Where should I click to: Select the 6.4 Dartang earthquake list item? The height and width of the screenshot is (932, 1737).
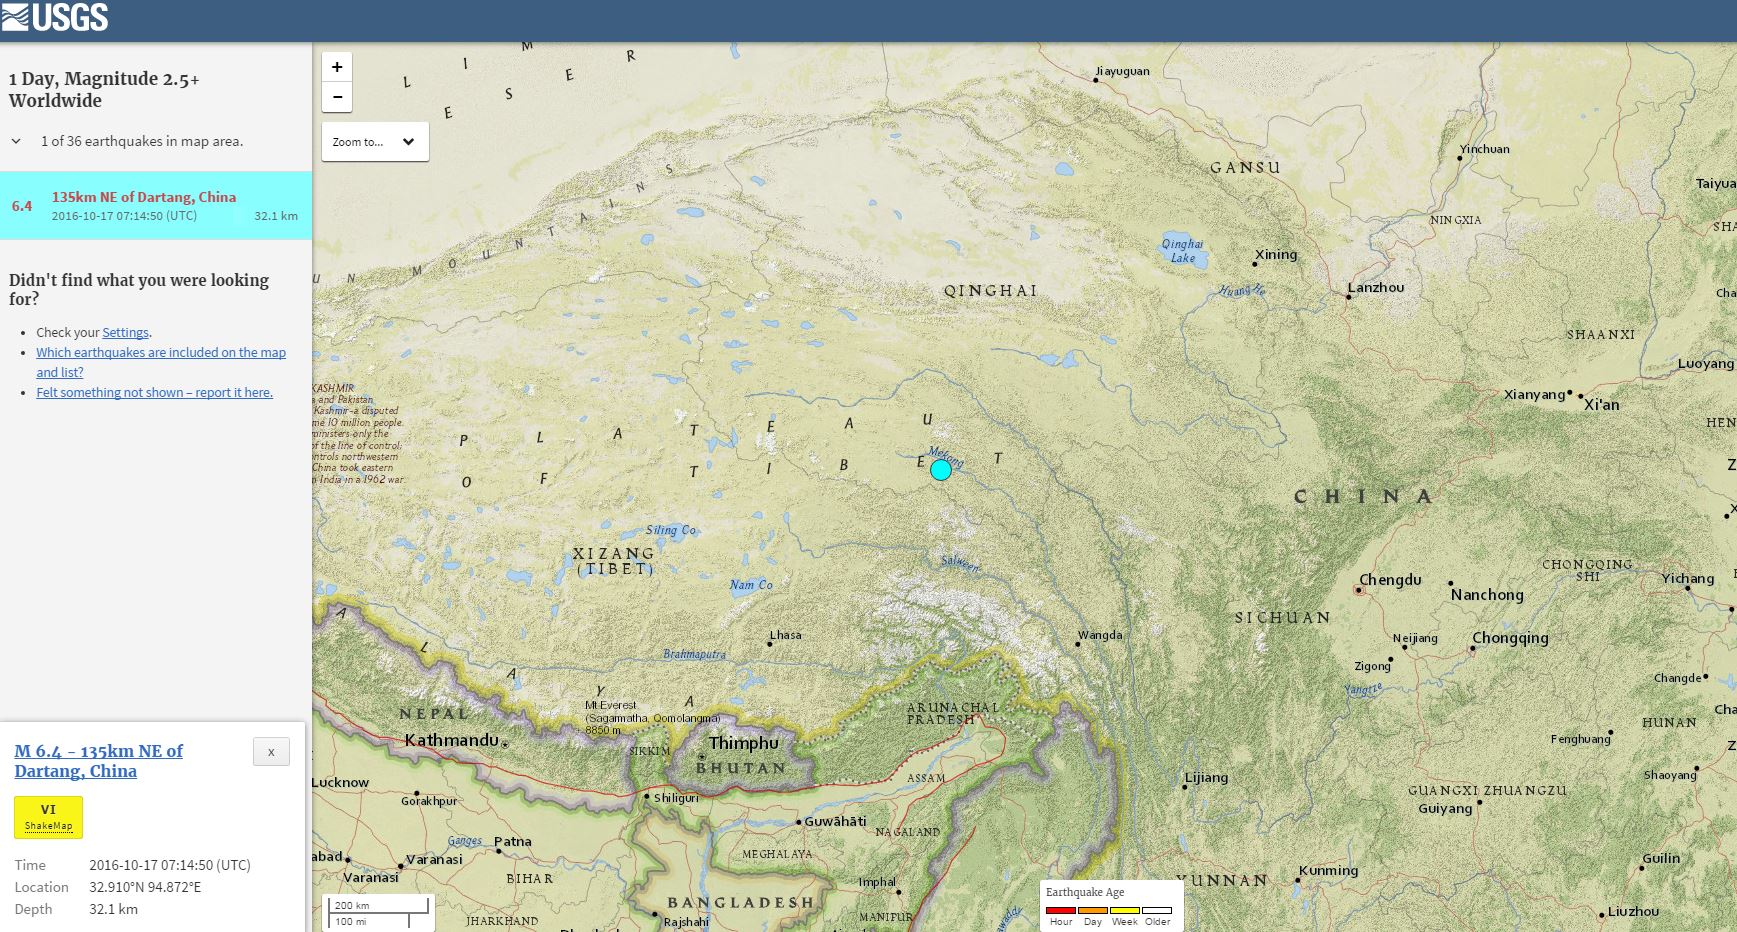click(156, 206)
